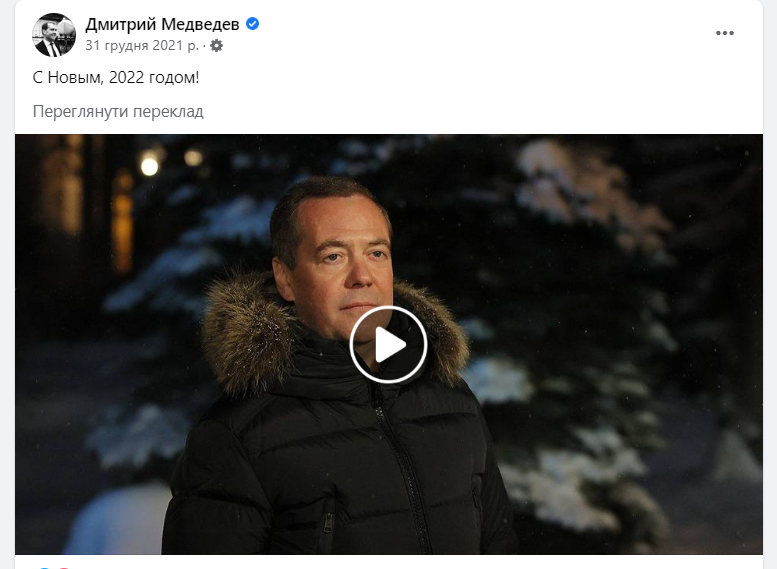Open the post via the 31 грудня 2021 timestamp

[141, 46]
